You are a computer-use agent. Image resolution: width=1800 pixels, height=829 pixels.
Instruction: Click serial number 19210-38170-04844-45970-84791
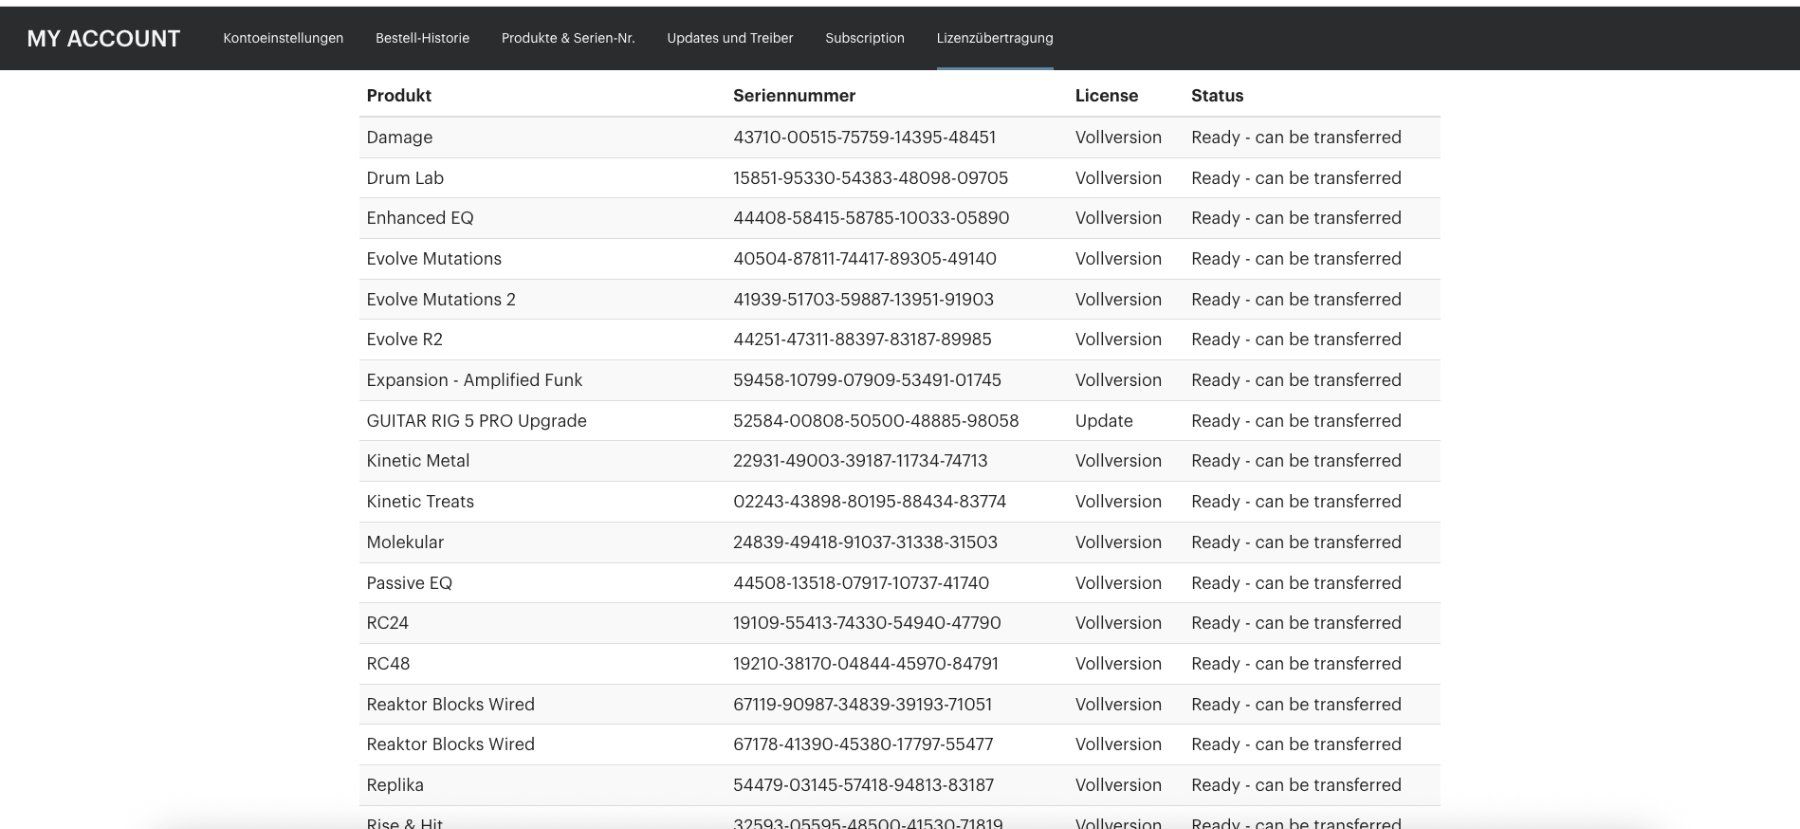866,664
